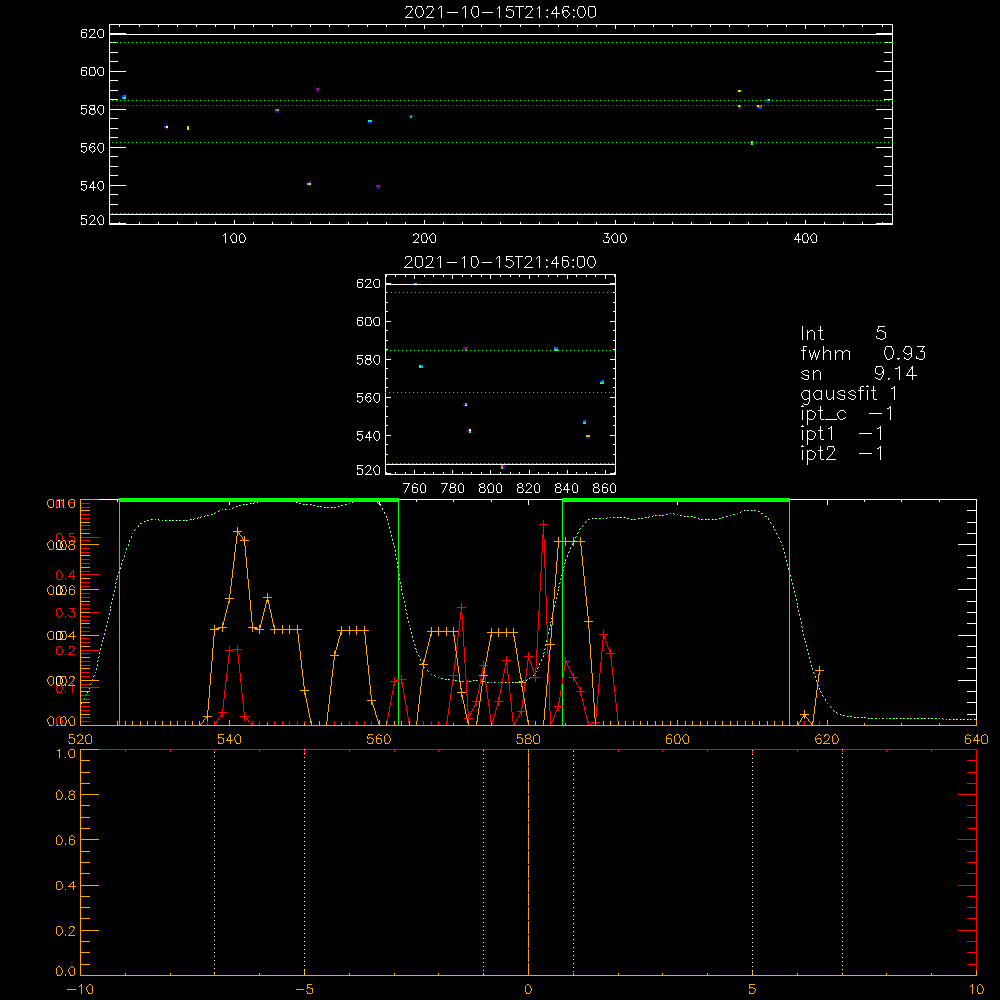Image resolution: width=1000 pixels, height=1000 pixels.
Task: Select the "sn 9.14" readout line
Action: (x=858, y=373)
